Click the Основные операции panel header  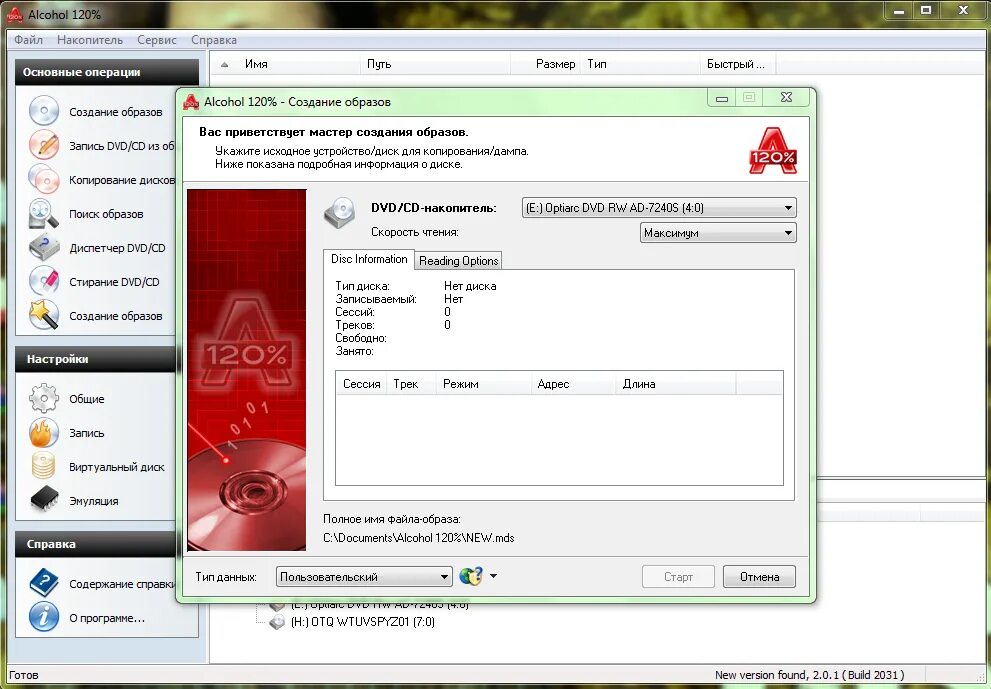107,72
